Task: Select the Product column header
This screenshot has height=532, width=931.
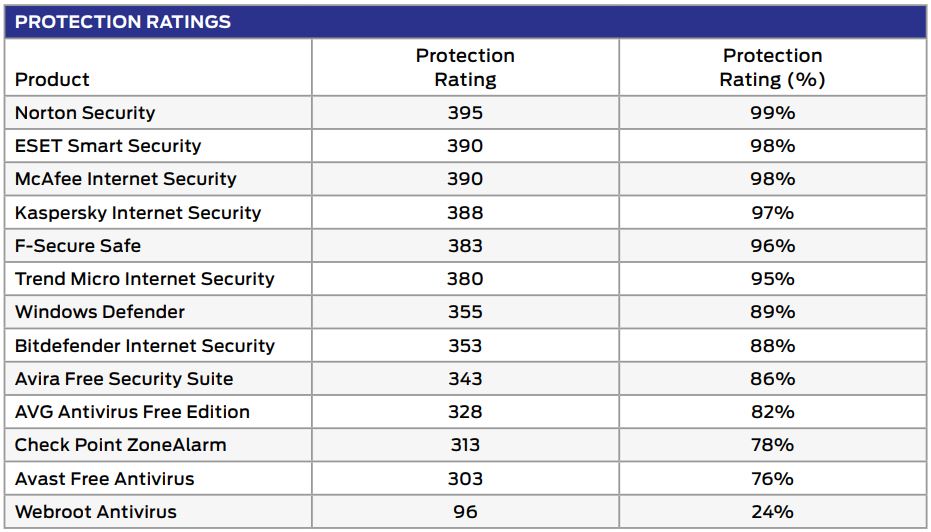Action: (x=52, y=79)
